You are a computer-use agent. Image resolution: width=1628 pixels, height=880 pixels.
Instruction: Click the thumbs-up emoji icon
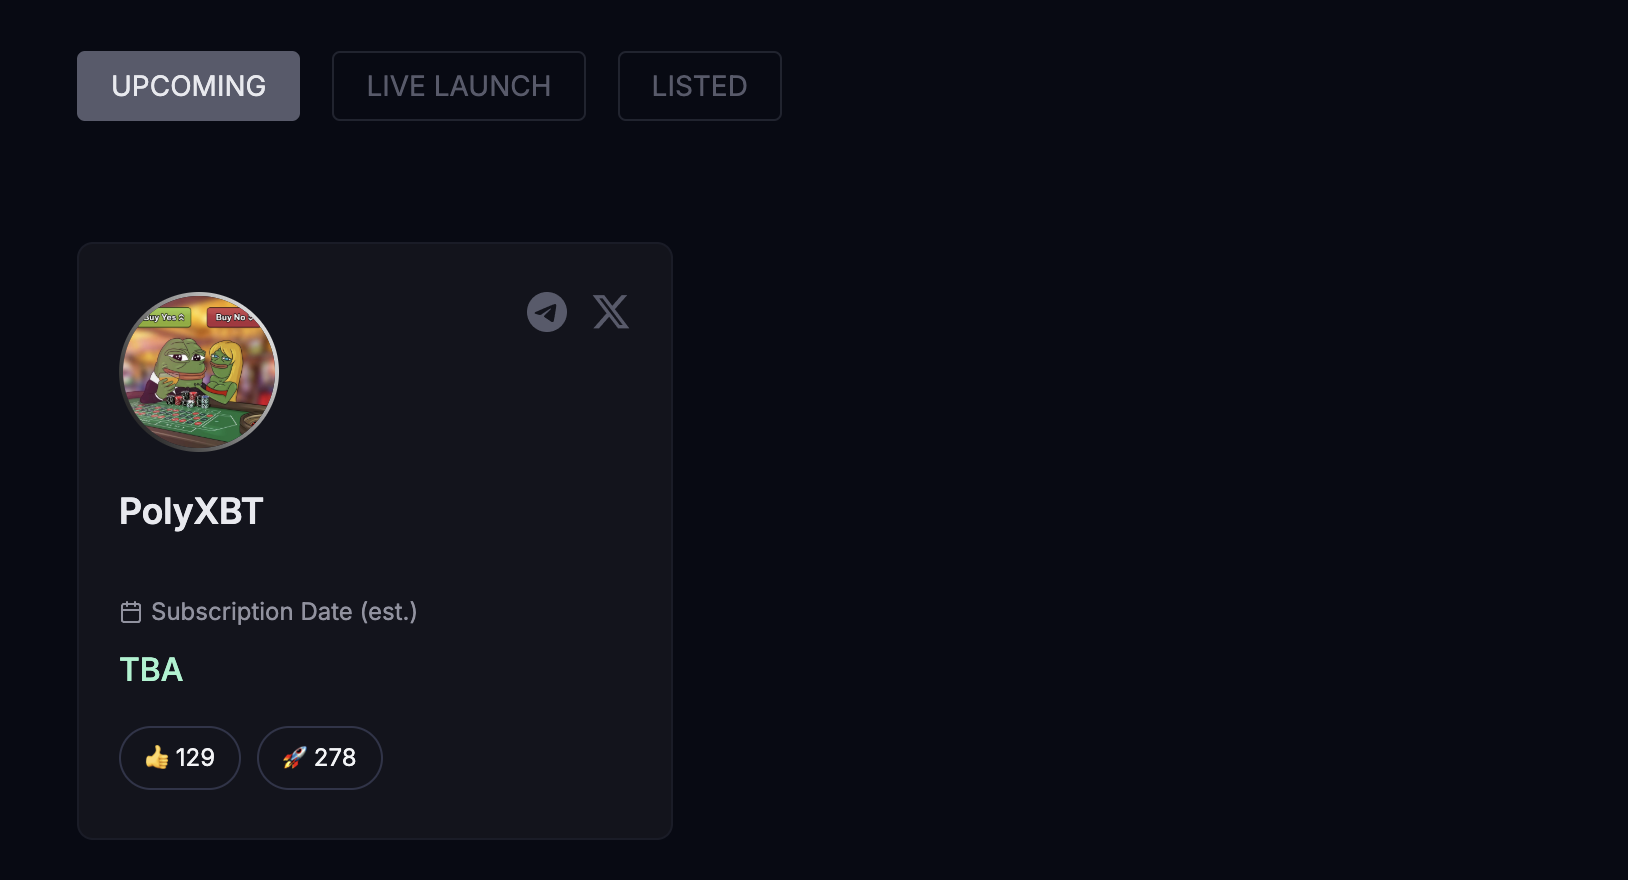(x=157, y=757)
